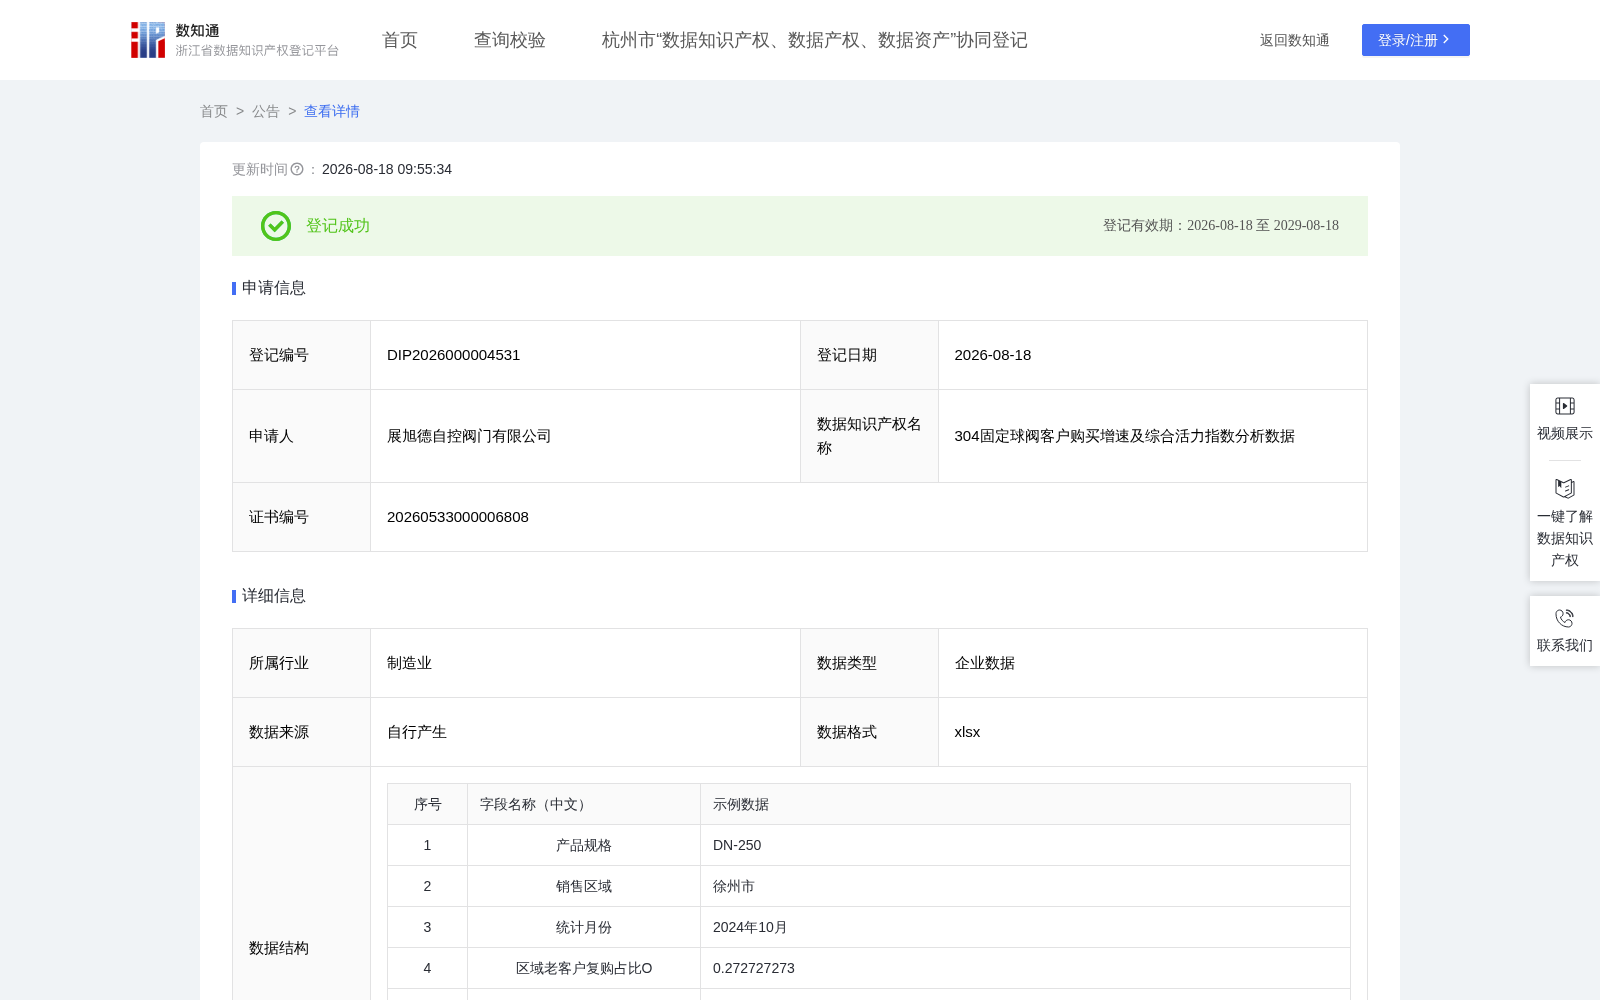
Task: Click the update time 2026-08-18 09:55:34
Action: click(387, 170)
